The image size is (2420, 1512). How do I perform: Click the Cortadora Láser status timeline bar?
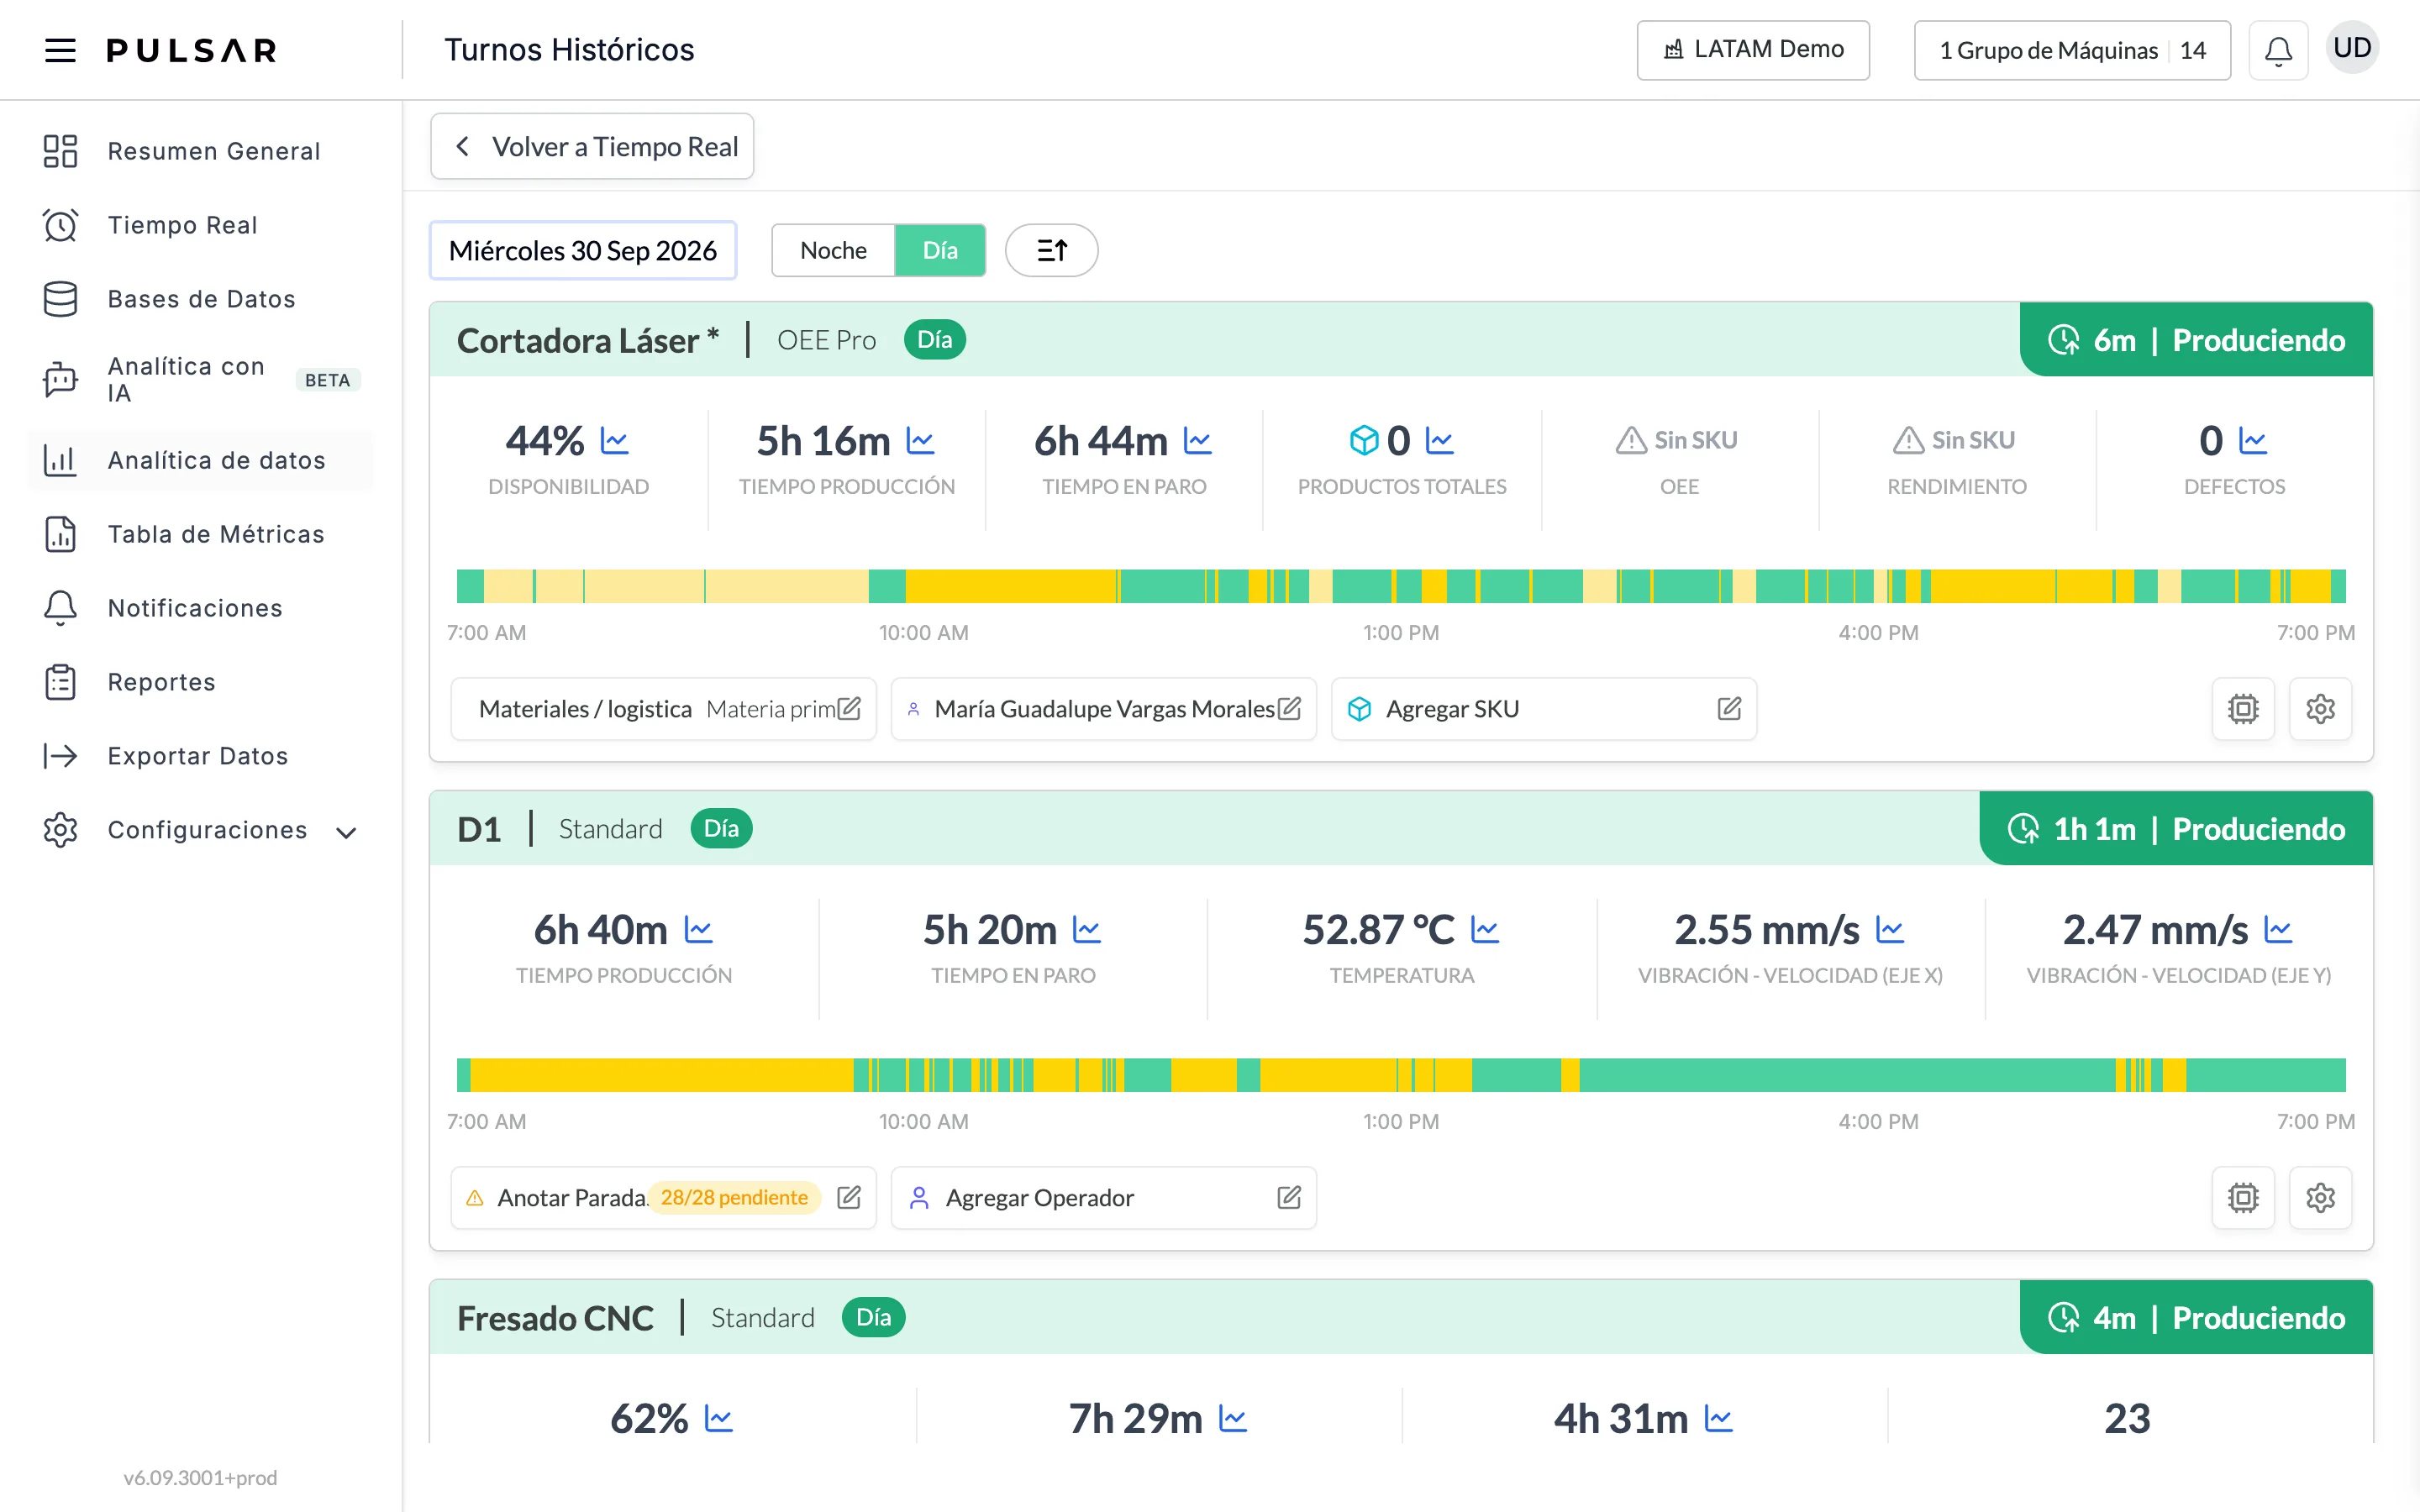click(x=1400, y=586)
